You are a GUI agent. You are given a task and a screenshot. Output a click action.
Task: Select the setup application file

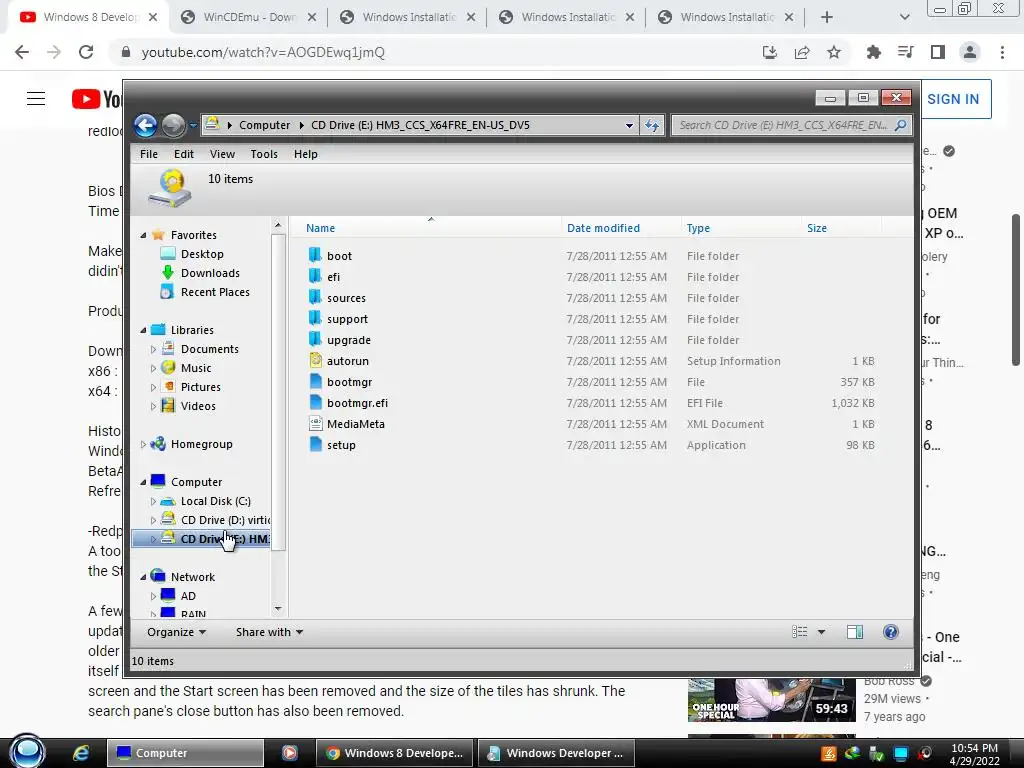point(341,445)
